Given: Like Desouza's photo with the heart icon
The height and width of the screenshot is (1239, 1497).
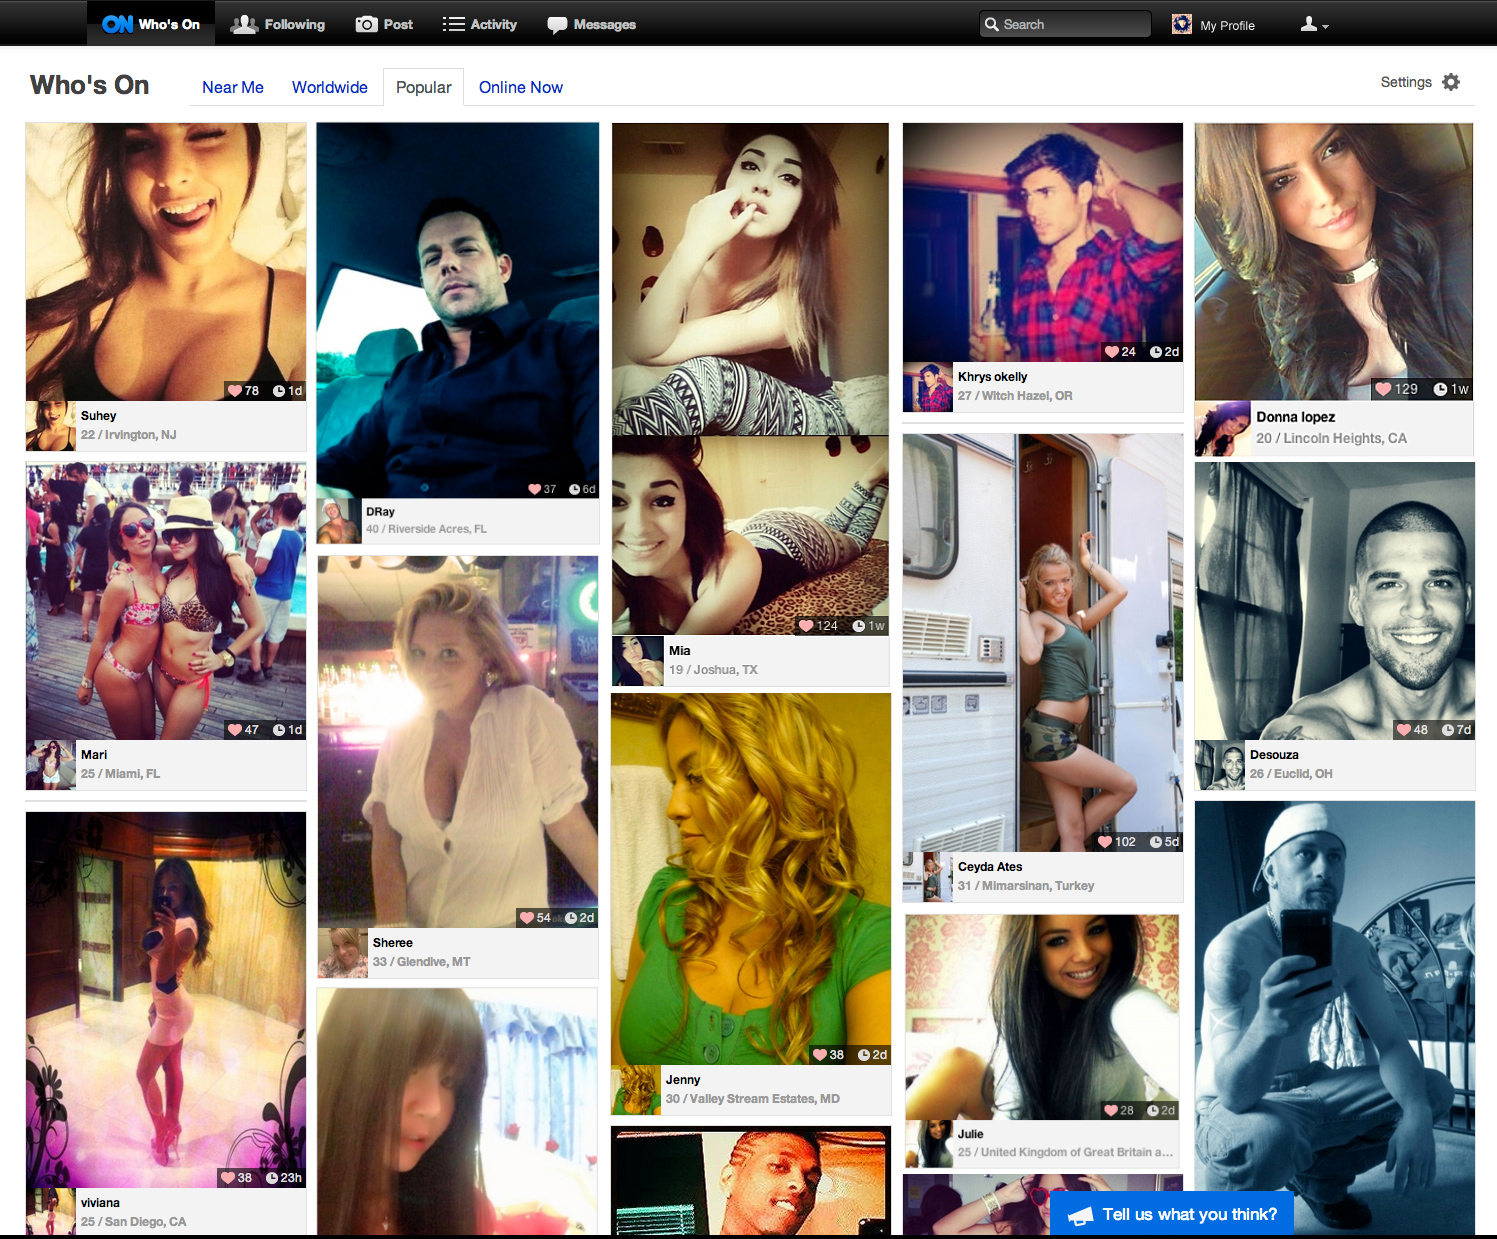Looking at the screenshot, I should coord(1404,730).
